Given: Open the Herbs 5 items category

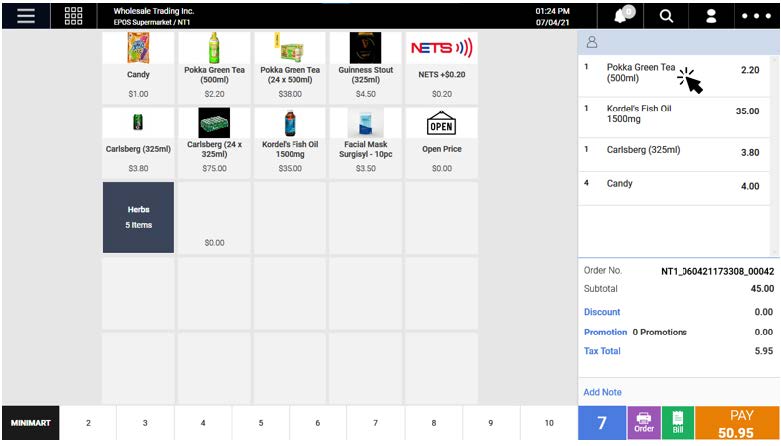Looking at the screenshot, I should 138,217.
